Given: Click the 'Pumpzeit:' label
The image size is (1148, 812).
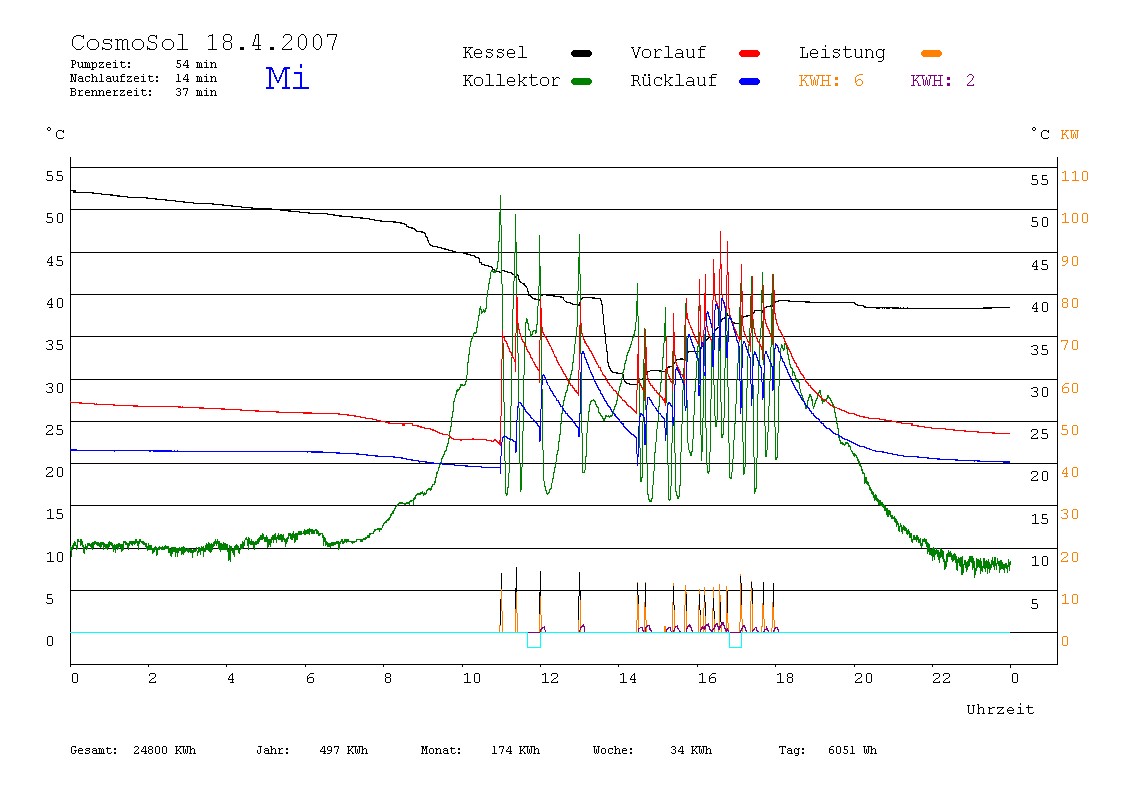Looking at the screenshot, I should [x=100, y=64].
